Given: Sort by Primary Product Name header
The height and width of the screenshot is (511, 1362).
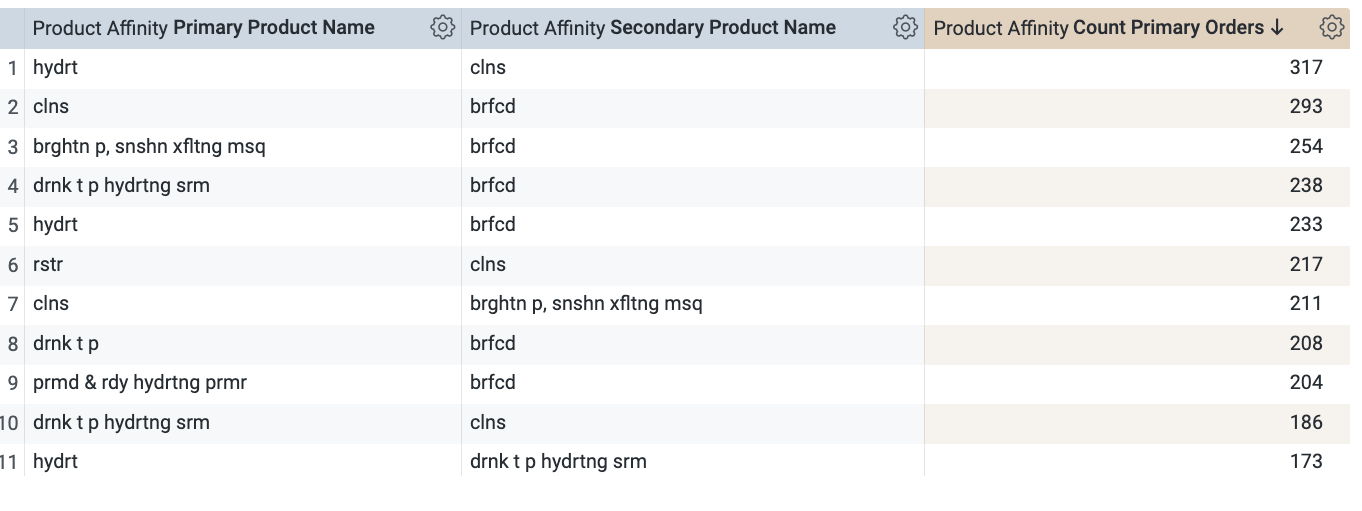Looking at the screenshot, I should [204, 28].
